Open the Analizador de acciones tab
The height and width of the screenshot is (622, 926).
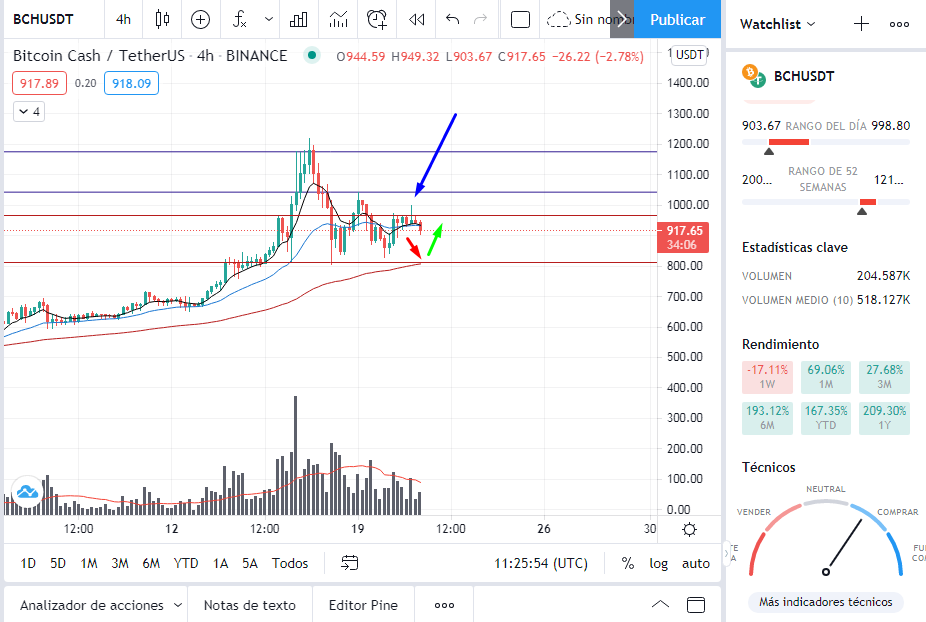point(92,605)
